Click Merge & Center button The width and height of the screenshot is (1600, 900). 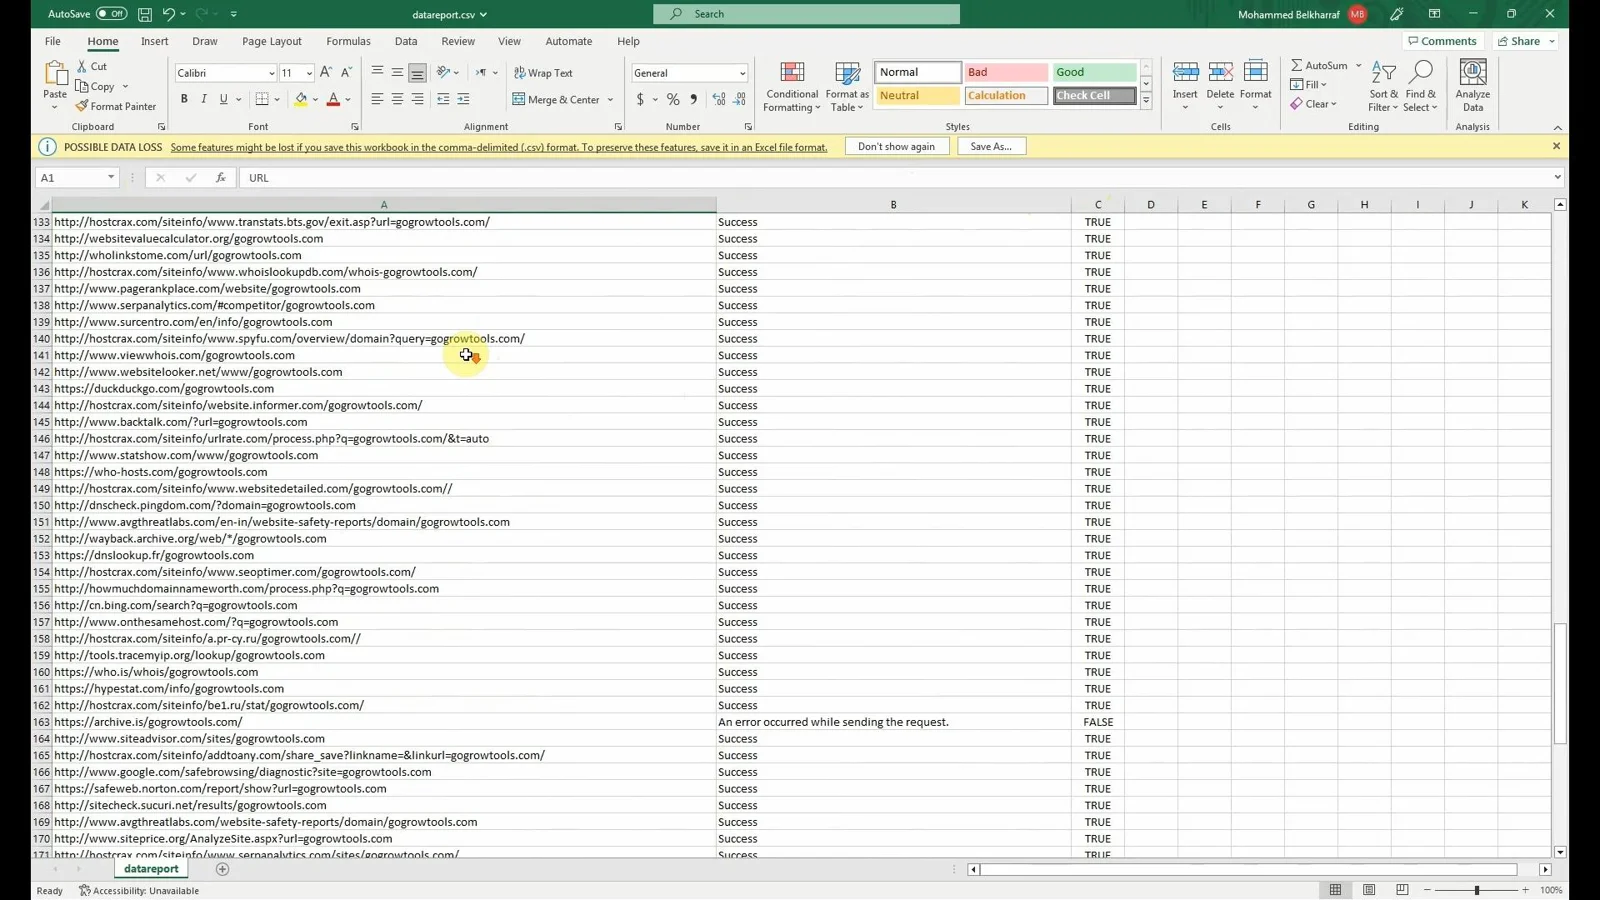(556, 99)
